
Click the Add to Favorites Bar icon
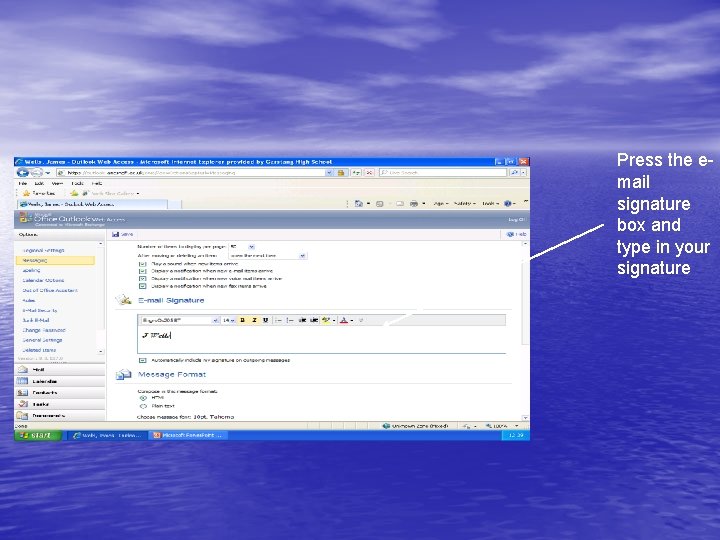coord(74,193)
